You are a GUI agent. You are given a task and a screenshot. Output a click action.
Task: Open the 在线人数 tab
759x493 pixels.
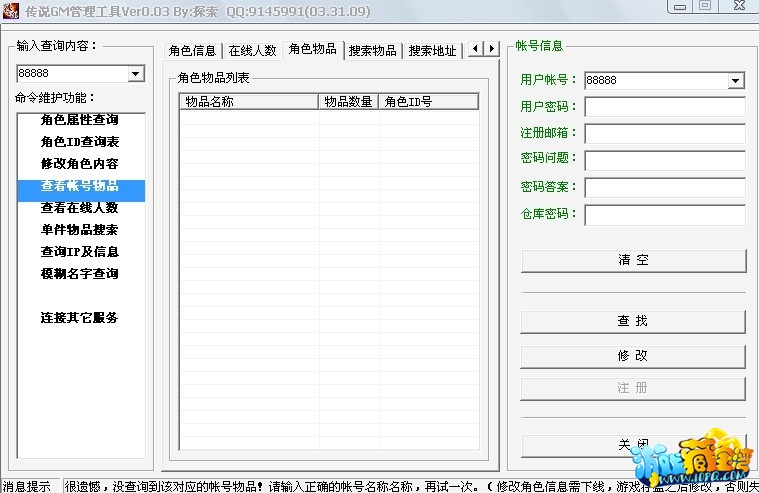pyautogui.click(x=252, y=50)
